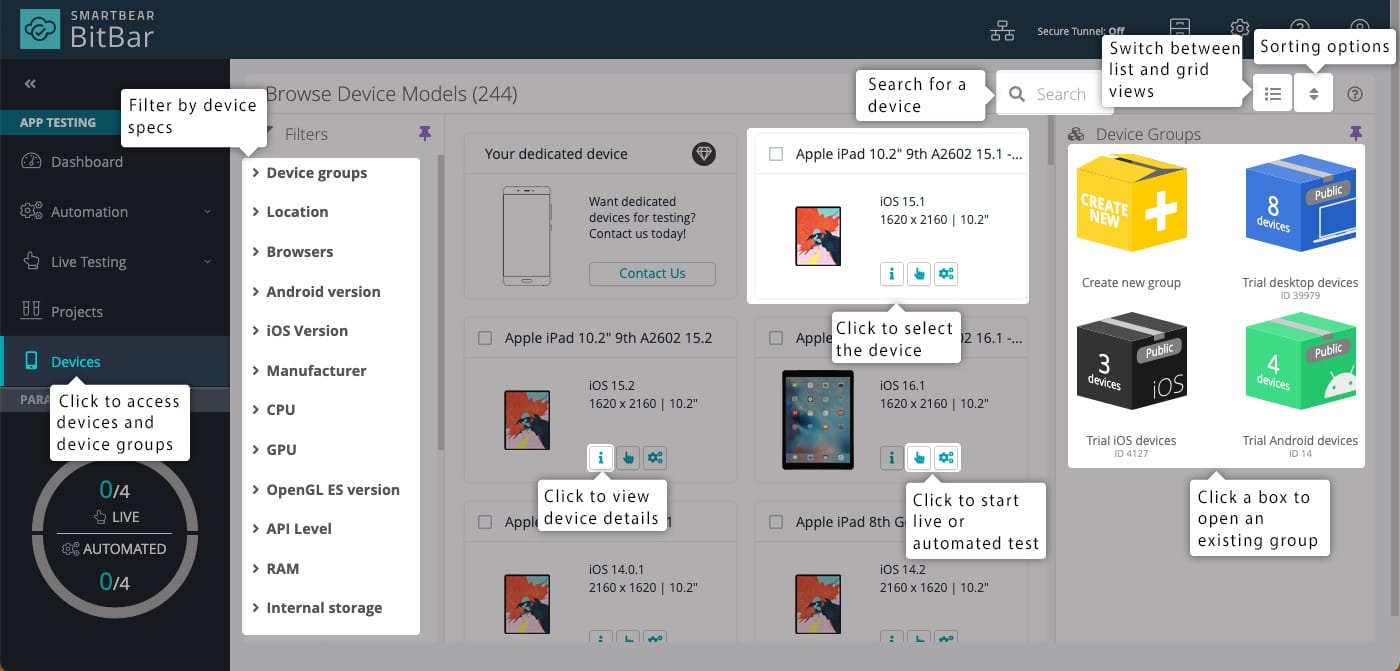The width and height of the screenshot is (1400, 671).
Task: Select Apple iPad 10.2" 9th A2602 15.1 checkbox
Action: pyautogui.click(x=776, y=154)
